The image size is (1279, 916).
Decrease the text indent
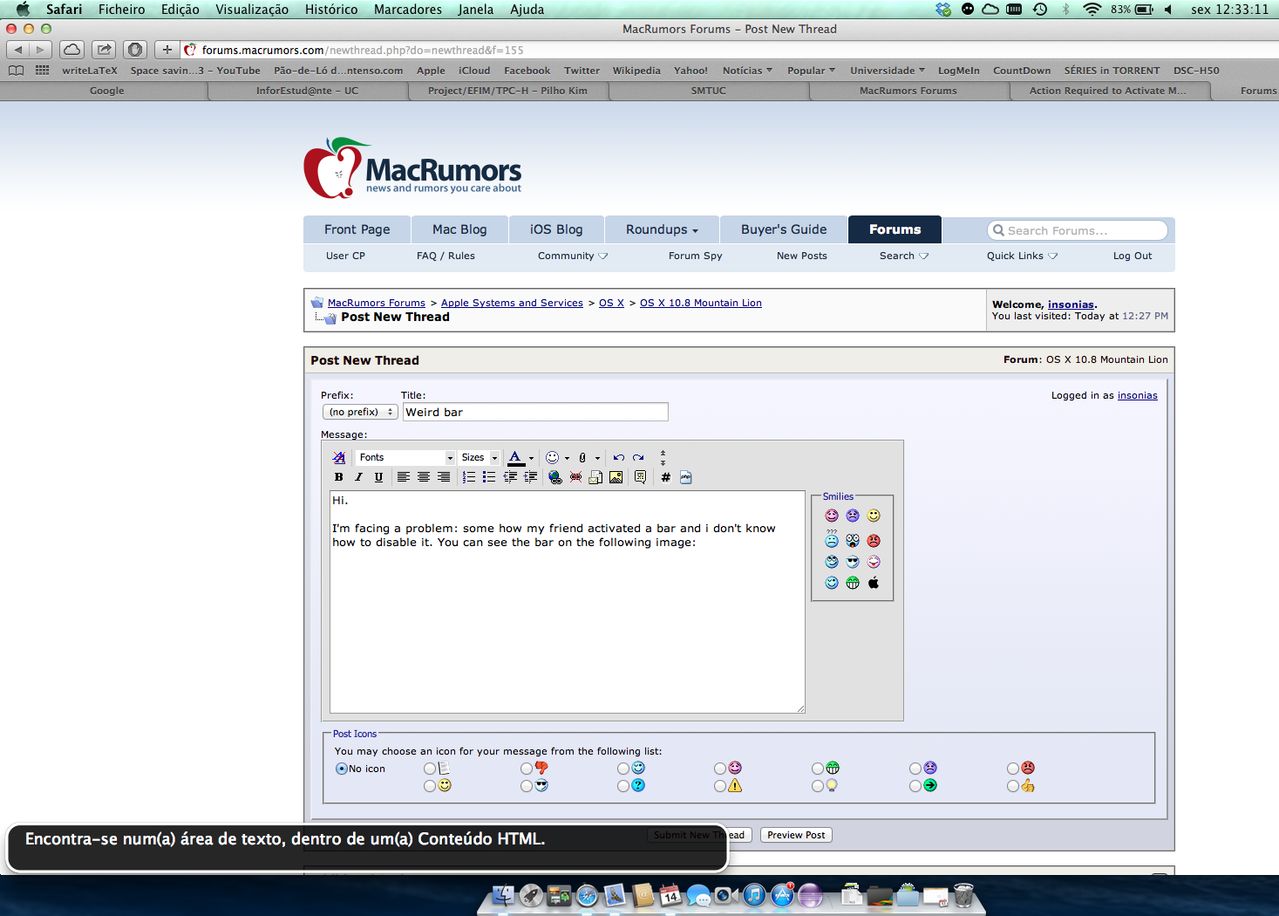click(x=510, y=477)
